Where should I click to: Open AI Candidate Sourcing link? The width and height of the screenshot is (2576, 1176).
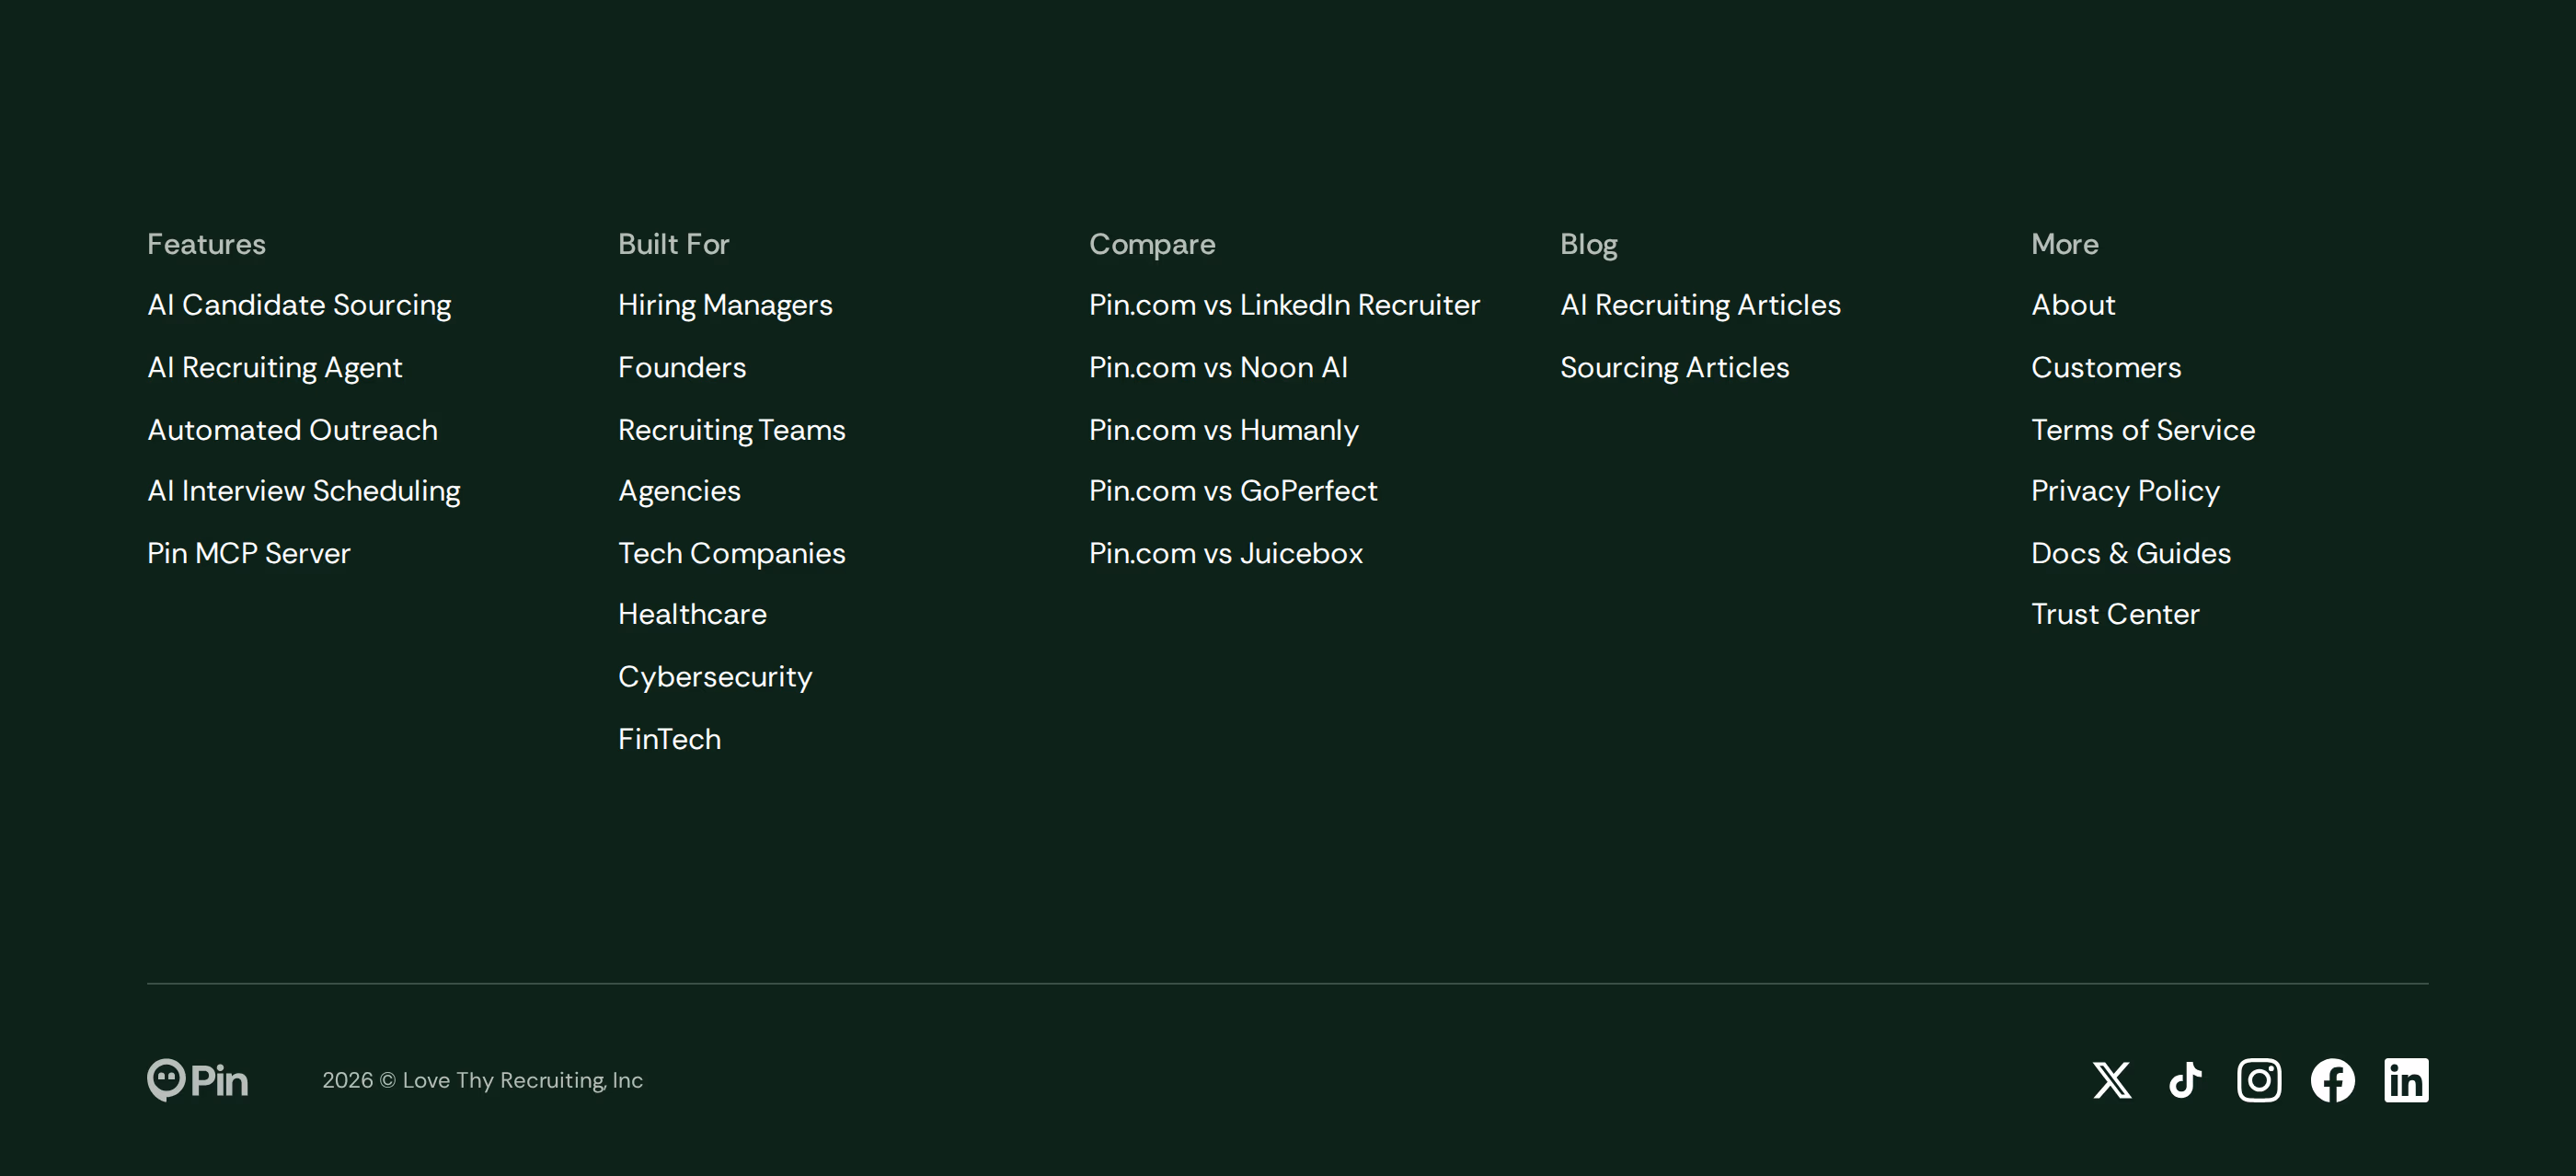pyautogui.click(x=299, y=305)
